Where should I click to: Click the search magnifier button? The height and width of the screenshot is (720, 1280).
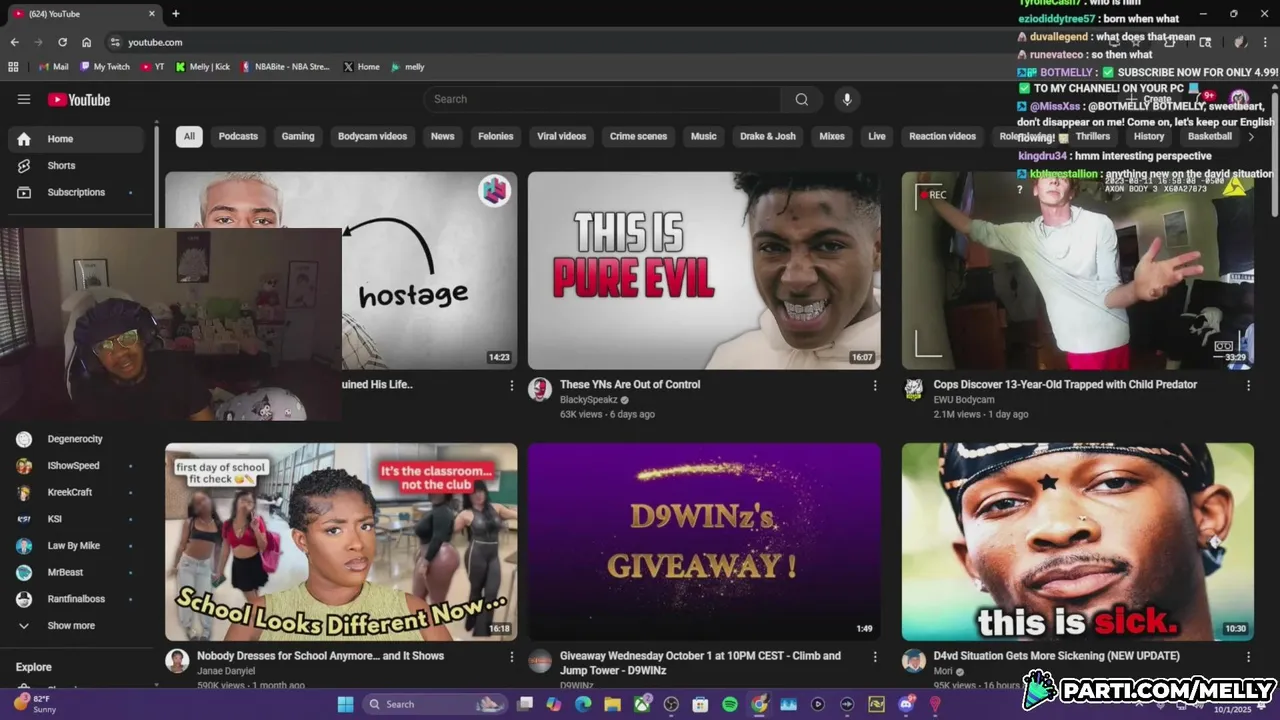click(802, 99)
